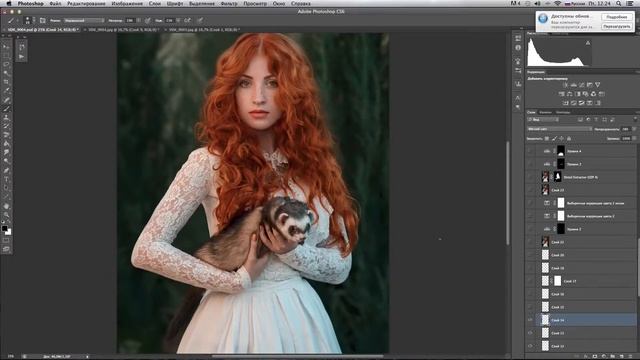Open the flow slider arrow
The height and width of the screenshot is (360, 640).
[178, 20]
